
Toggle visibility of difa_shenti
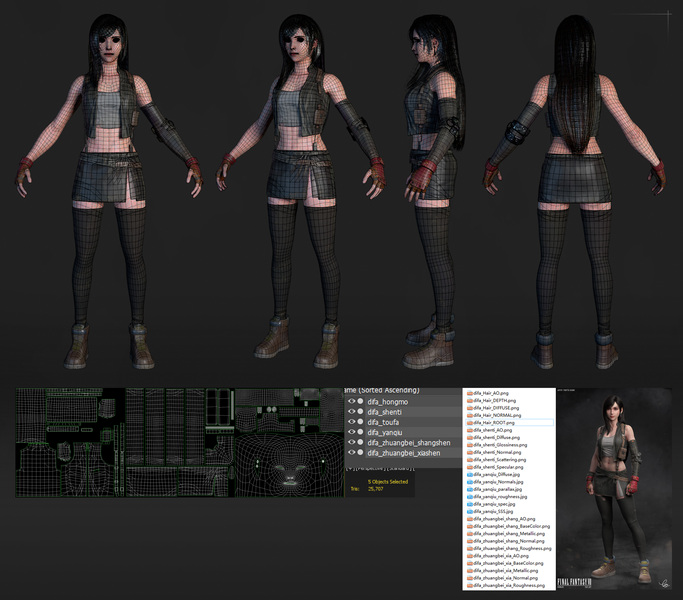click(x=351, y=411)
